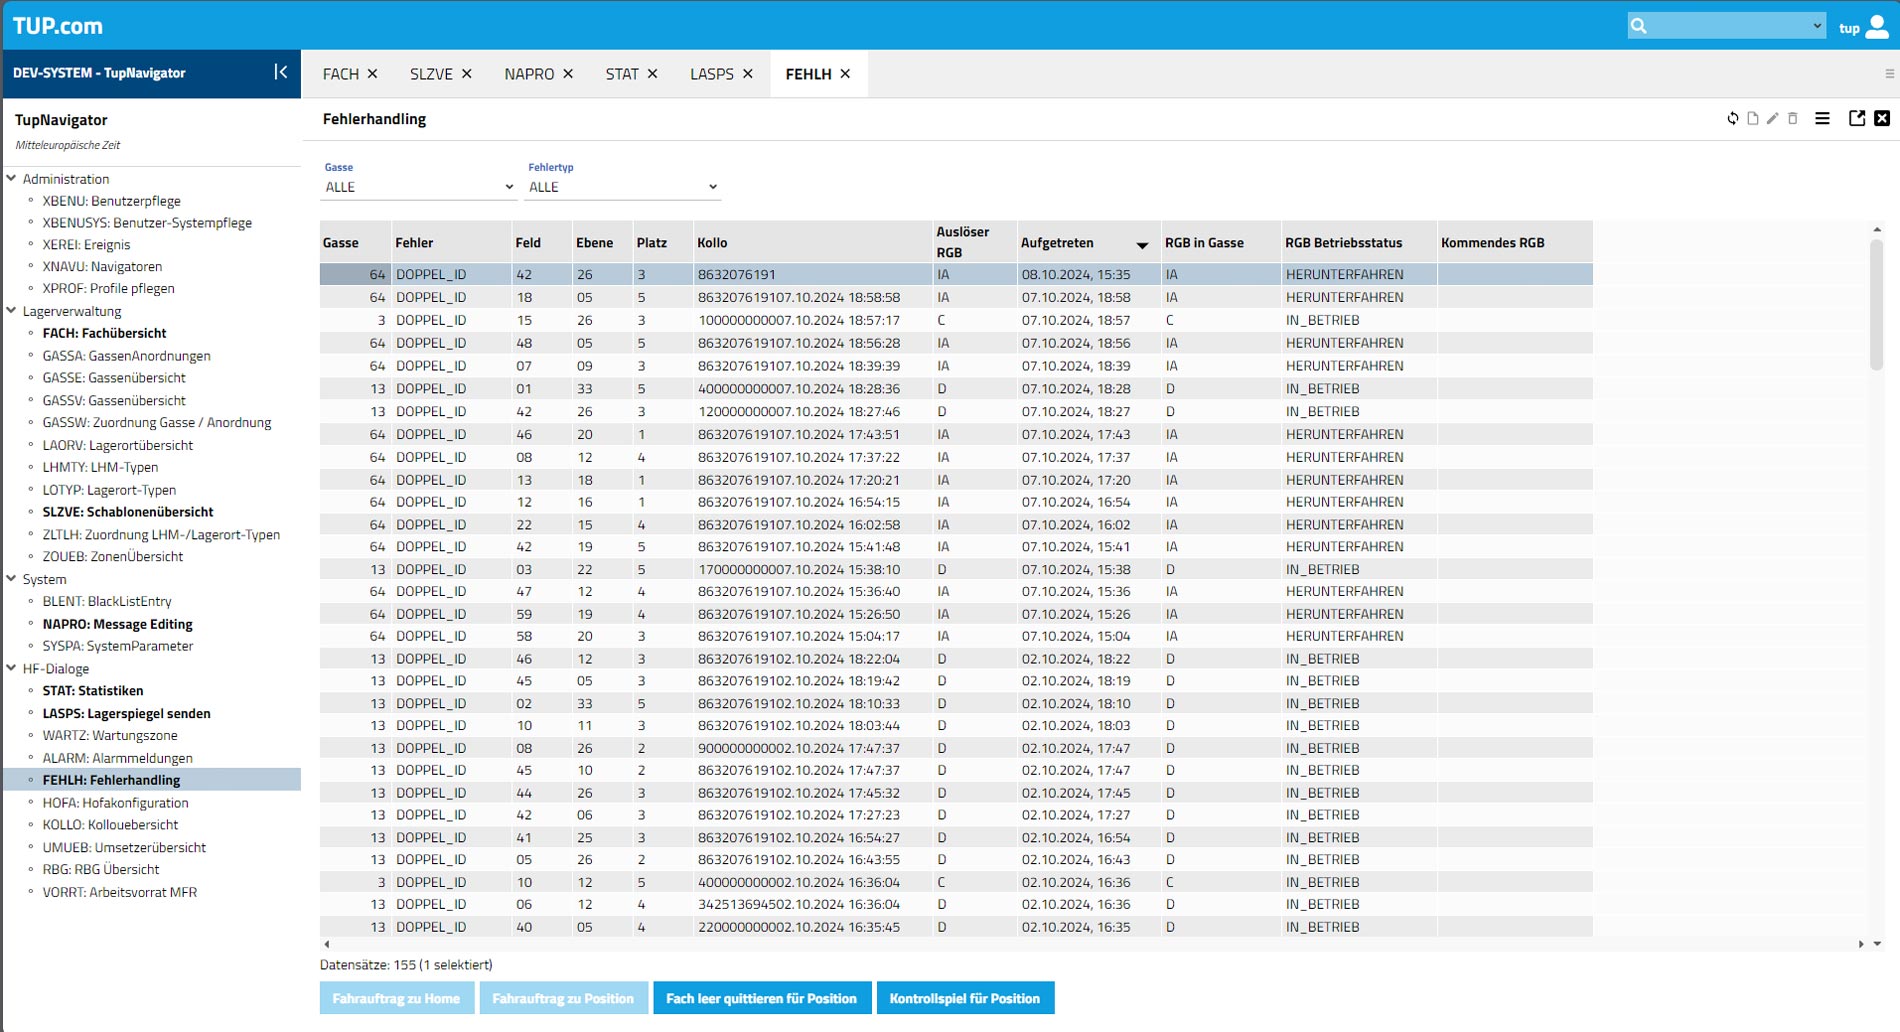Open the Gasse filter dropdown
The image size is (1900, 1032).
coord(418,187)
